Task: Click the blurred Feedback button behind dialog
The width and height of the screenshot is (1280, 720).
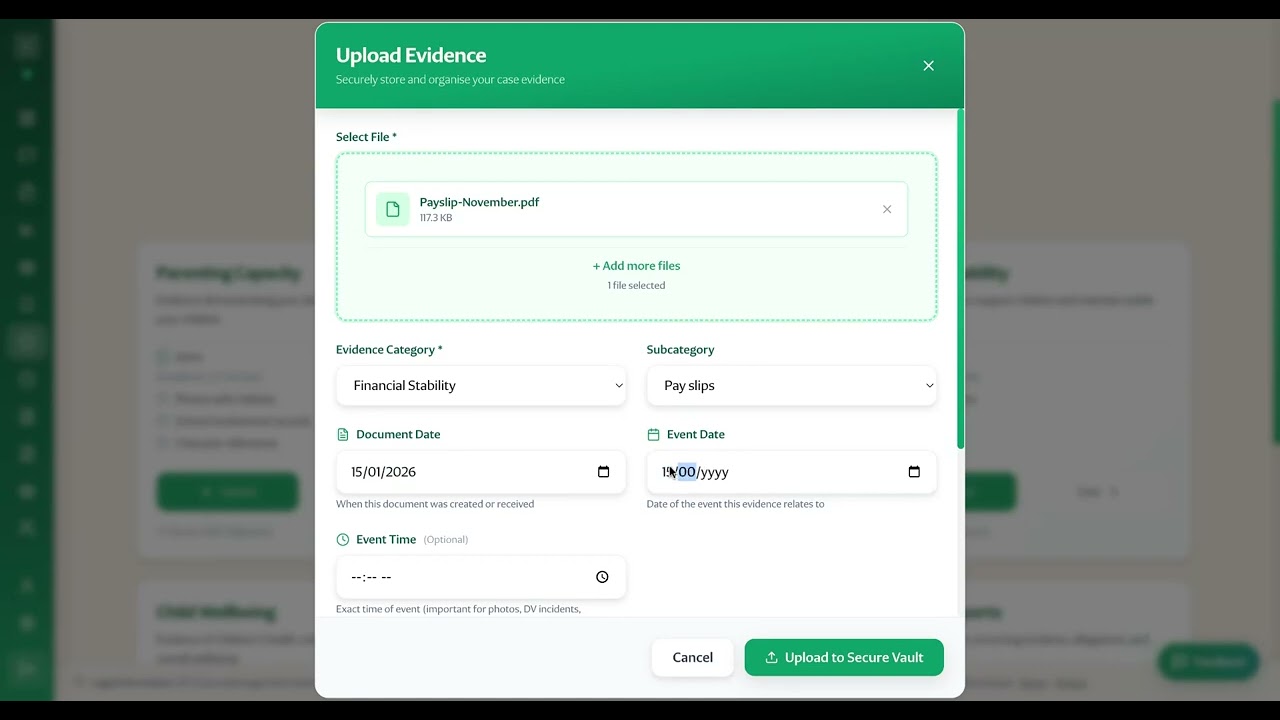Action: 1208,661
